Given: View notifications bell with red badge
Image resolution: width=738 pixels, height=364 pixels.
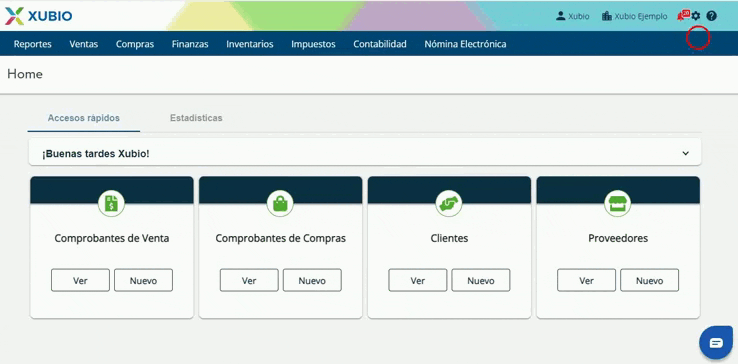Looking at the screenshot, I should [x=683, y=16].
